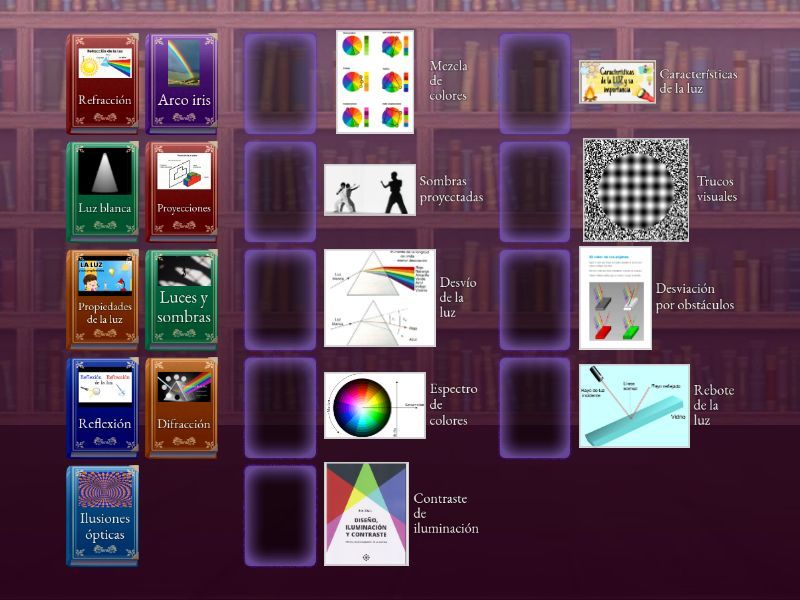800x600 pixels.
Task: Pick the Arco iris book tile
Action: click(182, 83)
